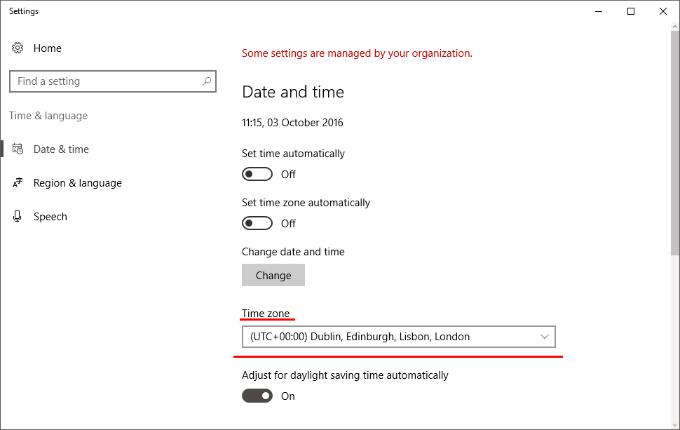Image resolution: width=680 pixels, height=430 pixels.
Task: Open the Time zone dropdown
Action: click(x=398, y=337)
